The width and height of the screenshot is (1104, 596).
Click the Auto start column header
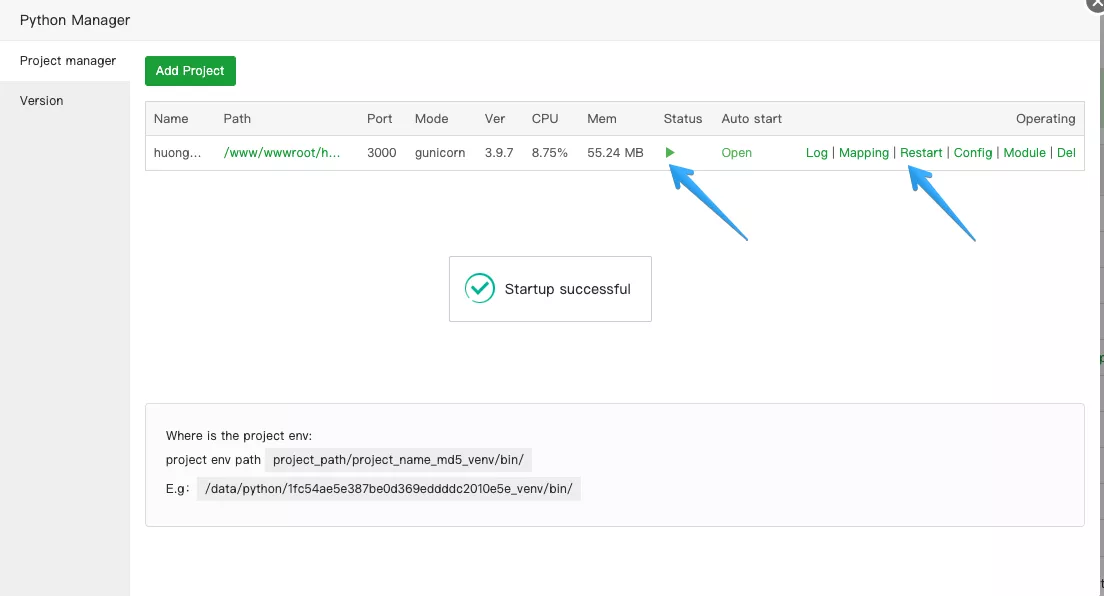click(x=751, y=119)
